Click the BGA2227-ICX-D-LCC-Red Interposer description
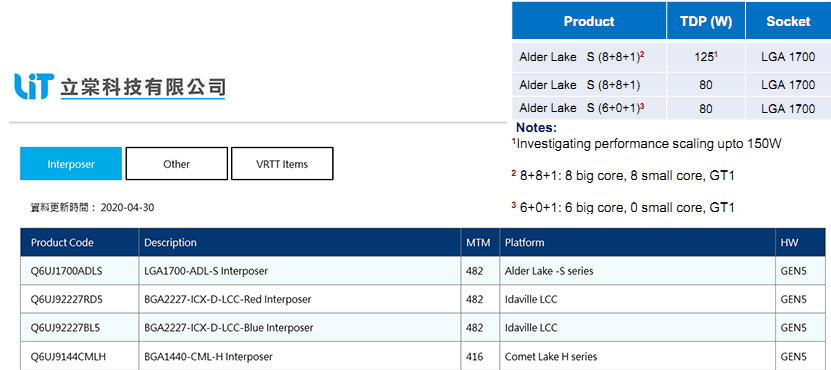The height and width of the screenshot is (370, 831). 227,299
